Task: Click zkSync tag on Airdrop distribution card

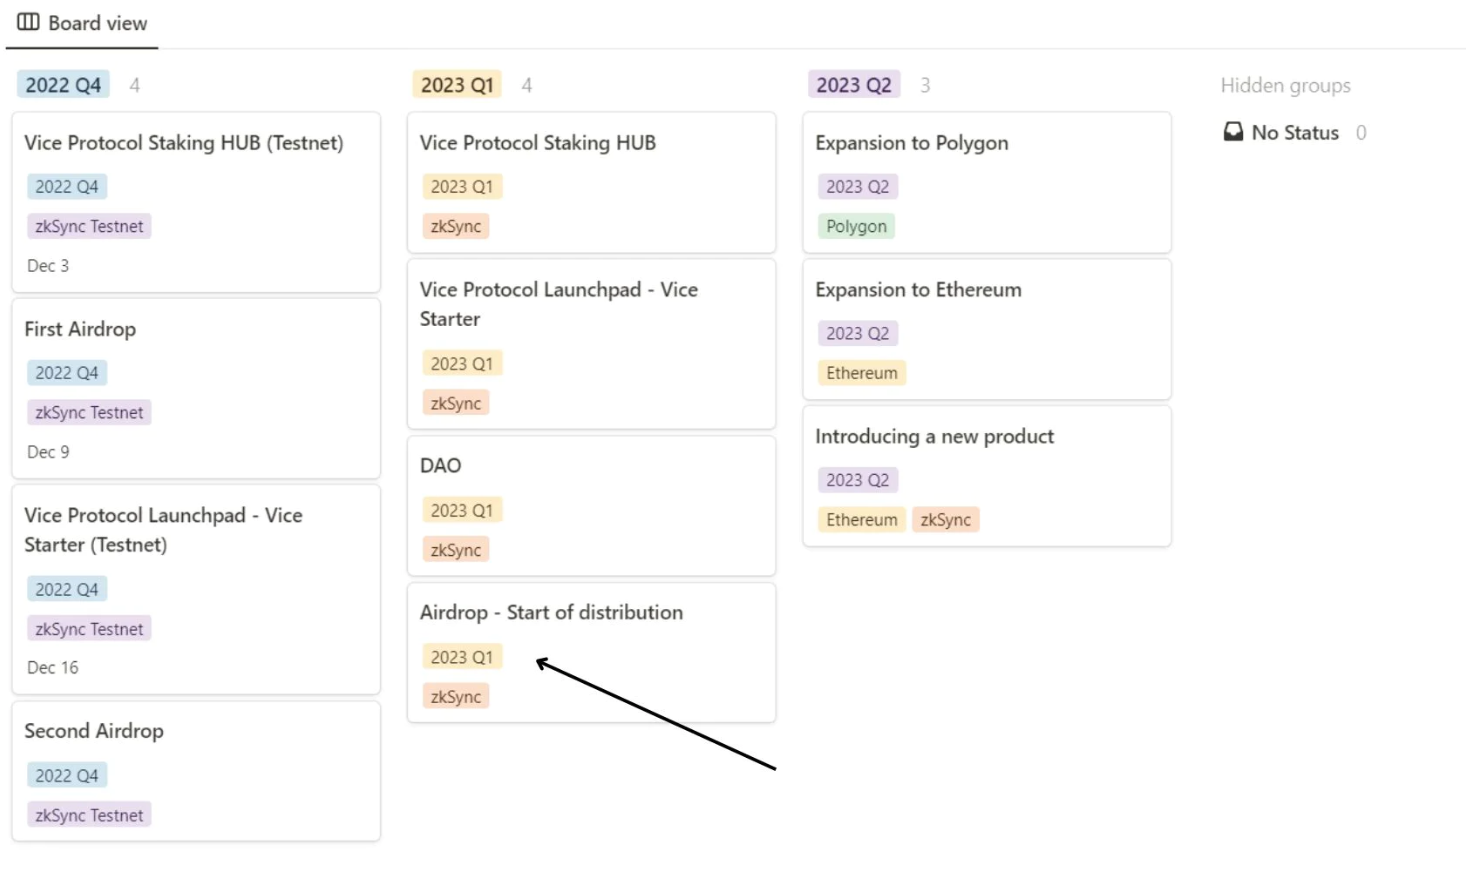Action: pos(456,697)
